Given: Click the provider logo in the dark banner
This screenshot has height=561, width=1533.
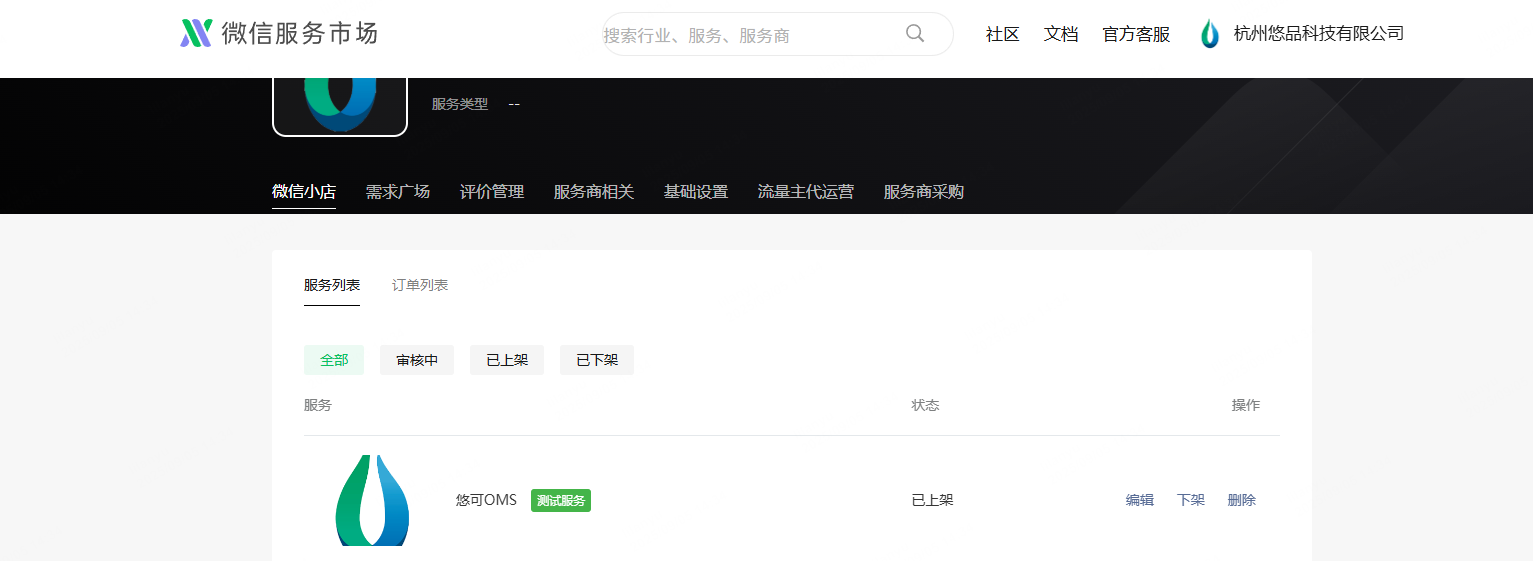Looking at the screenshot, I should tap(340, 105).
